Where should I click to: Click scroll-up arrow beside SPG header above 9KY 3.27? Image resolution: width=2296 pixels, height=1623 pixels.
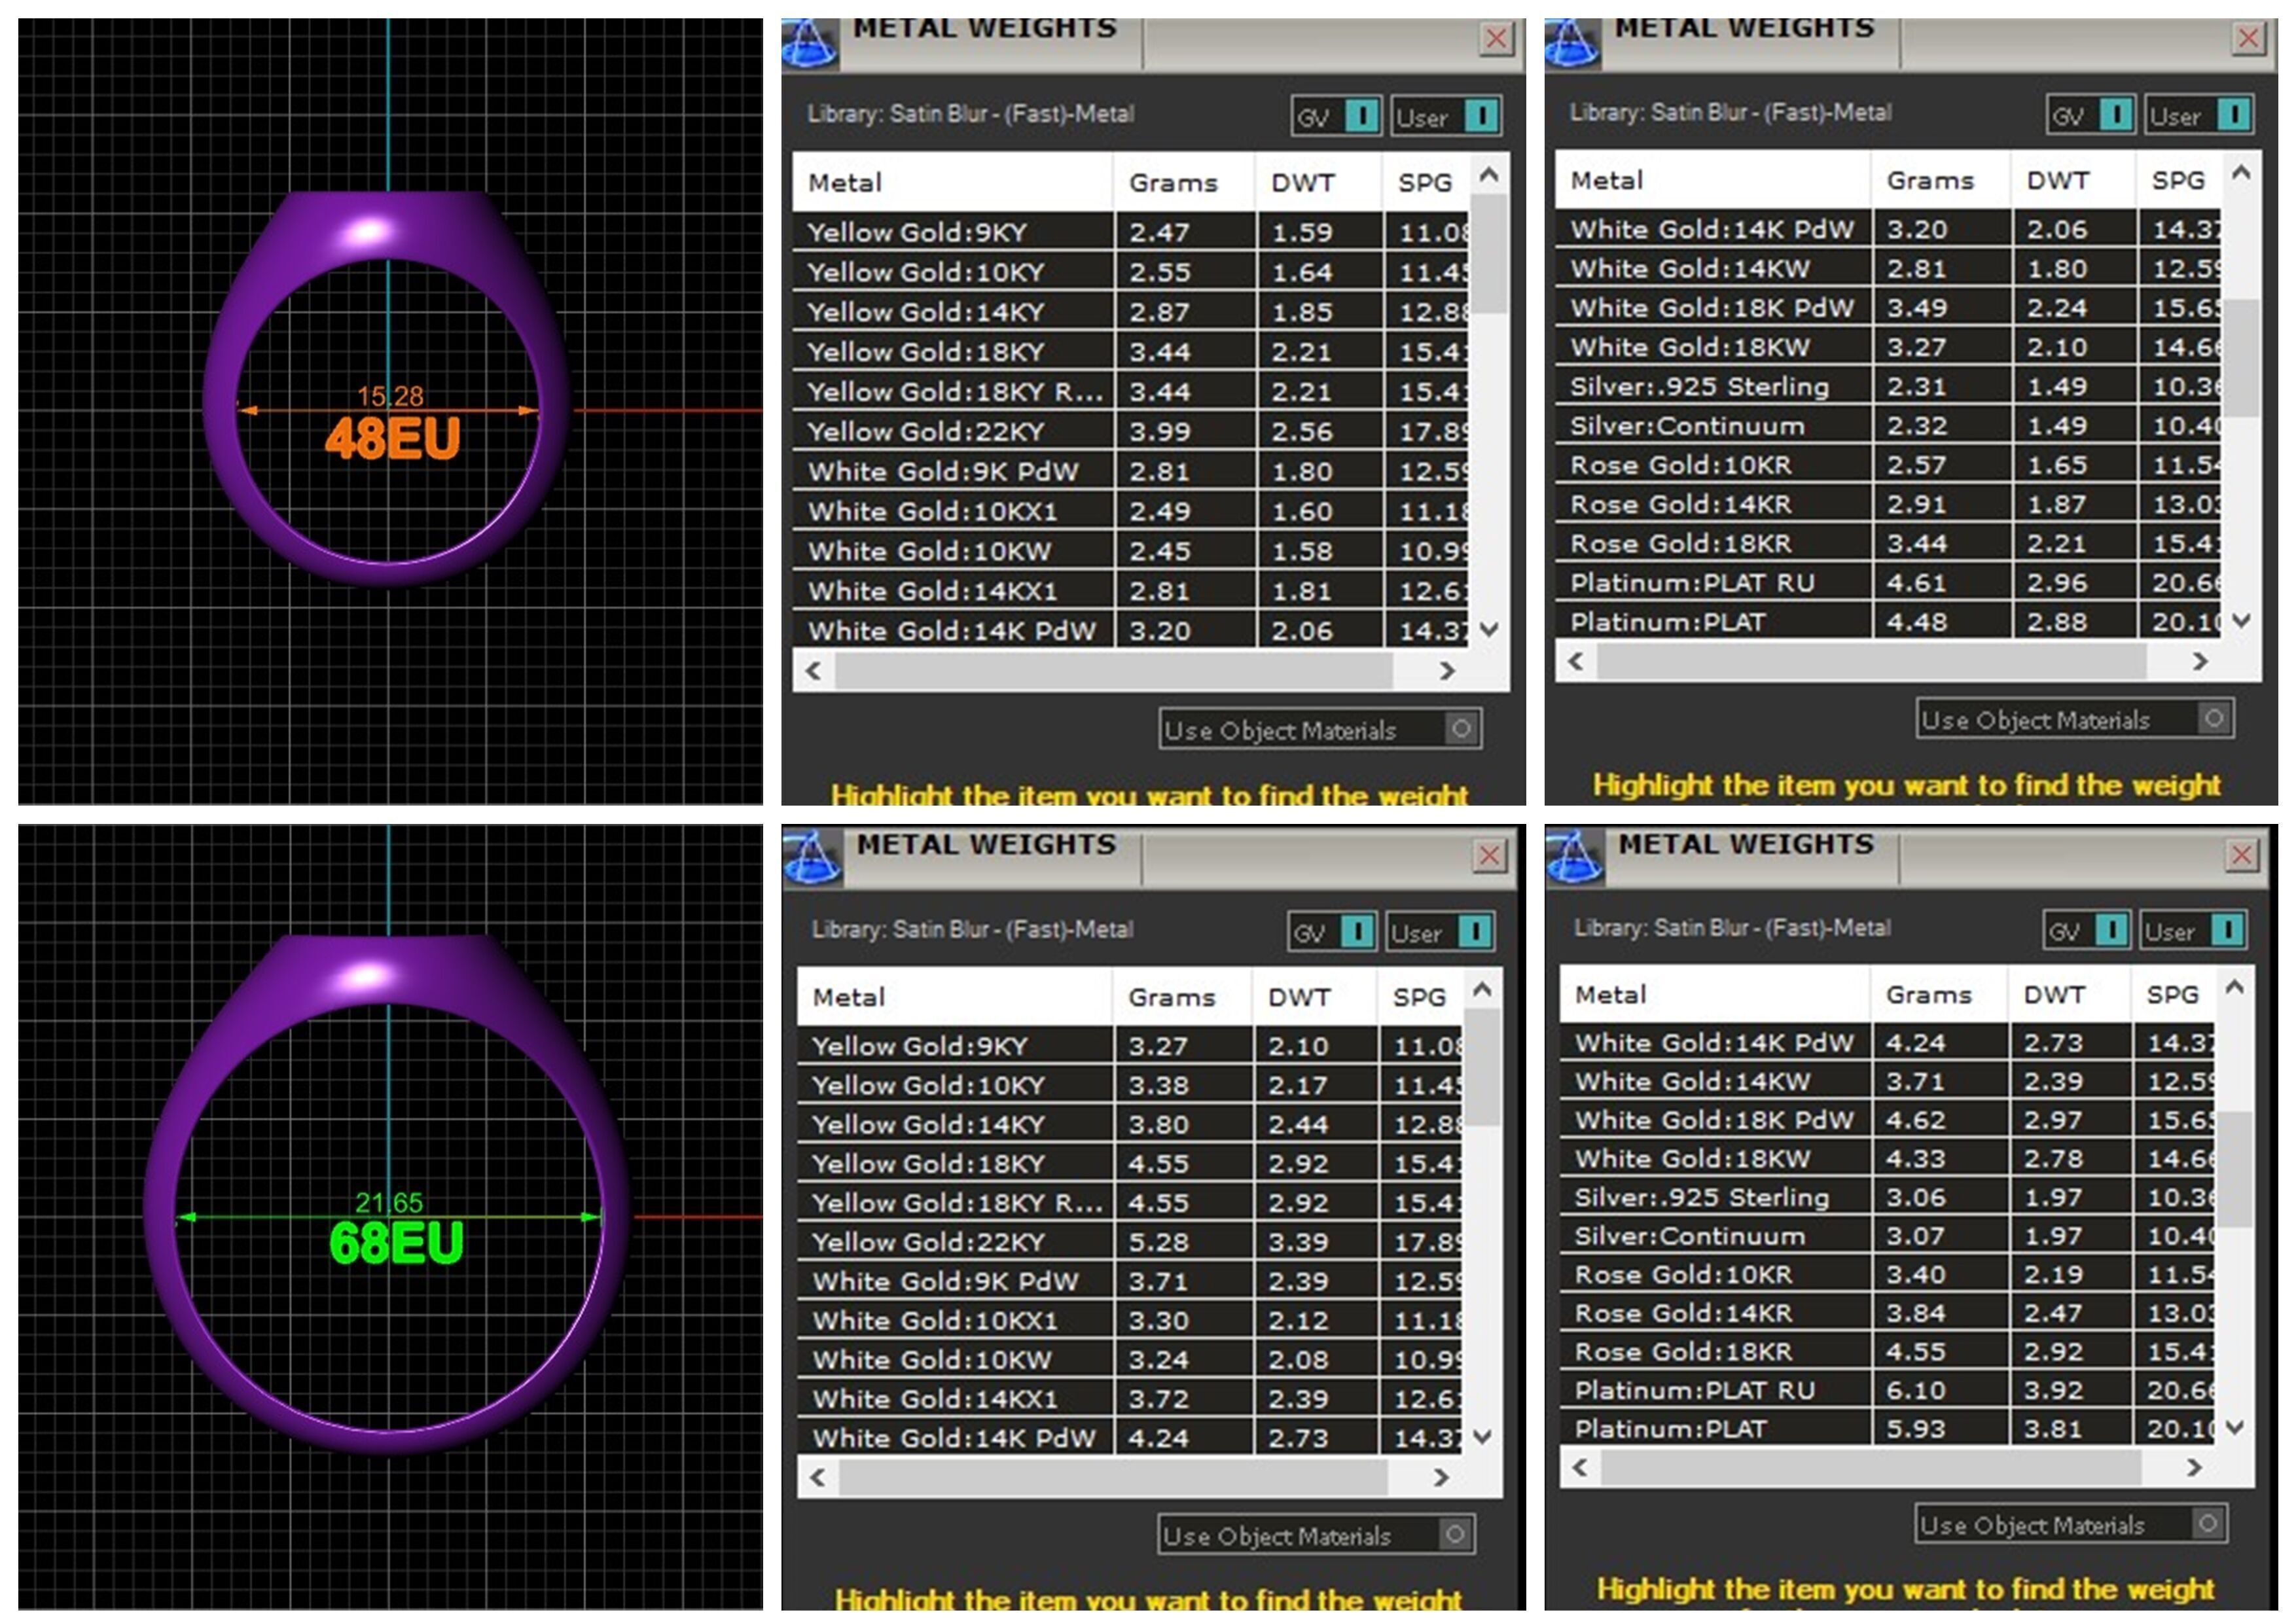(1483, 990)
